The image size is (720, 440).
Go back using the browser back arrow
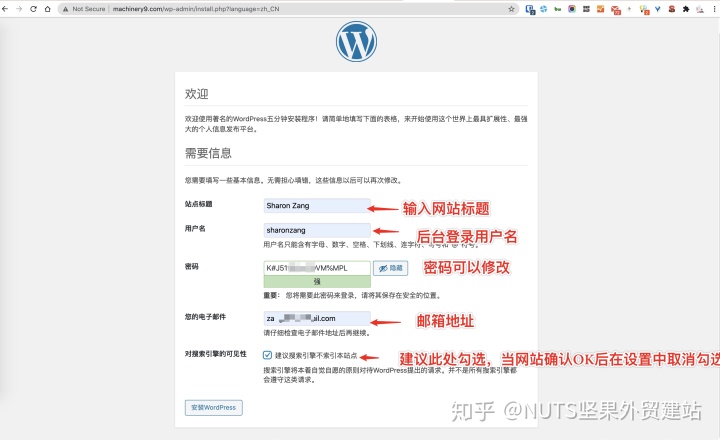tap(5, 9)
